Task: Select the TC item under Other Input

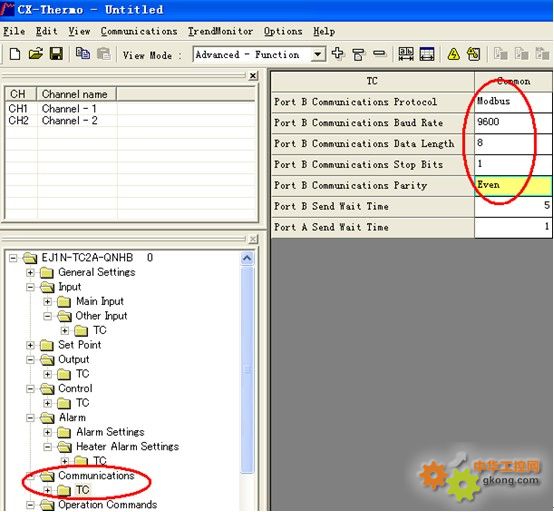Action: click(x=100, y=330)
